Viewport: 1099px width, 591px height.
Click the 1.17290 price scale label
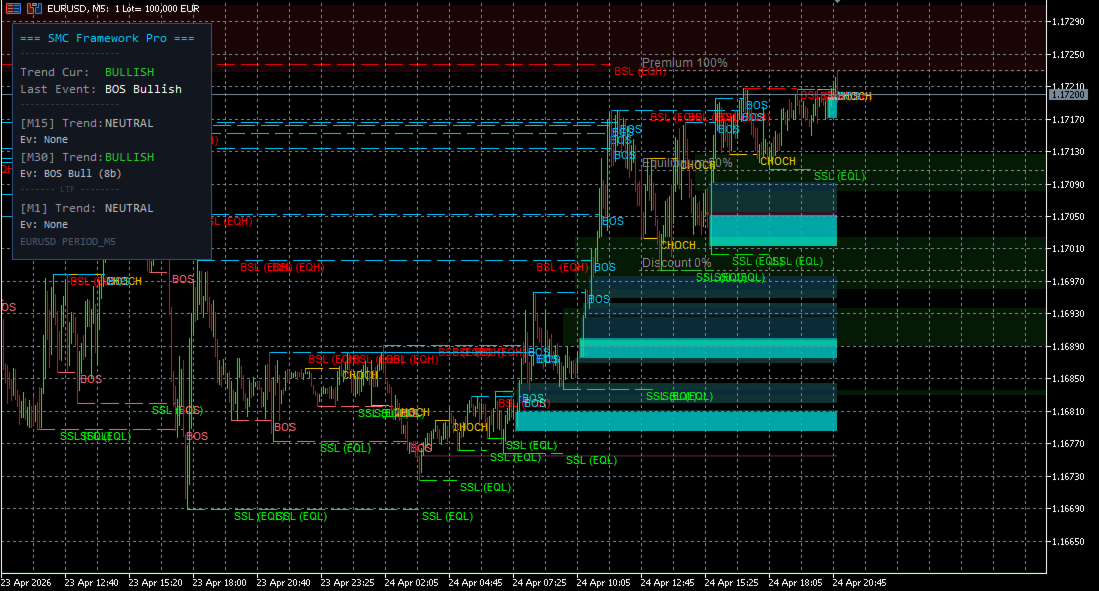click(x=1068, y=22)
